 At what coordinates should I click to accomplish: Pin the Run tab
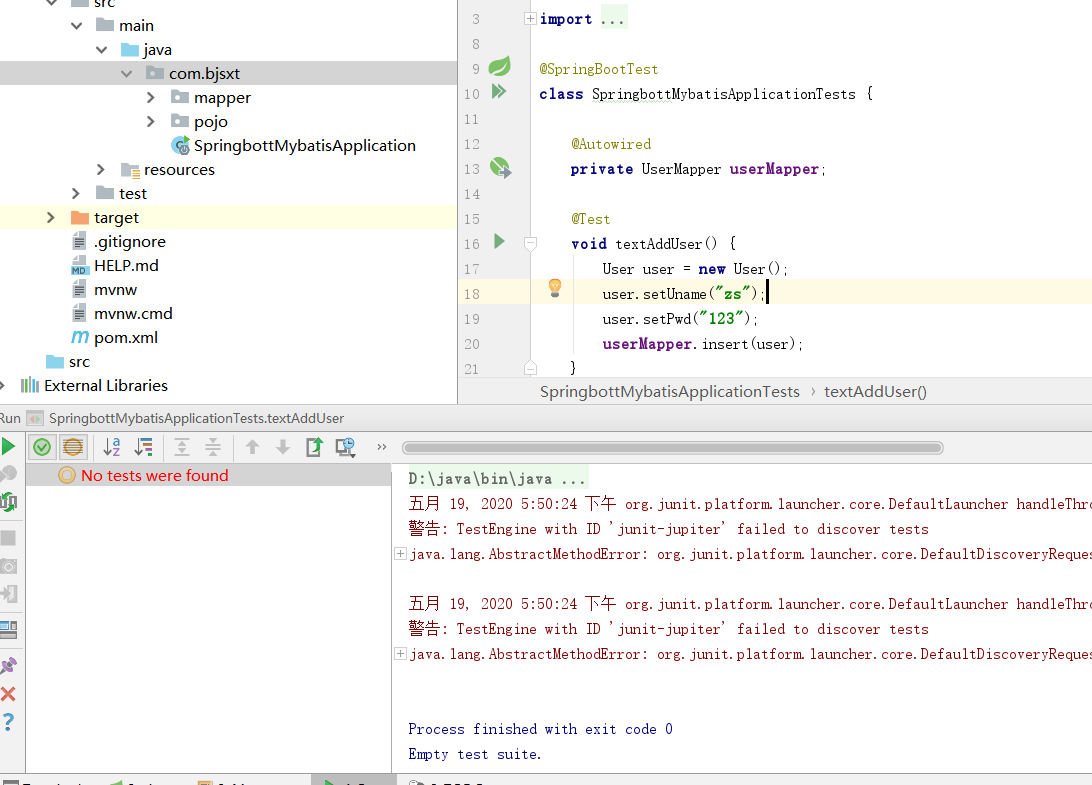click(x=8, y=666)
